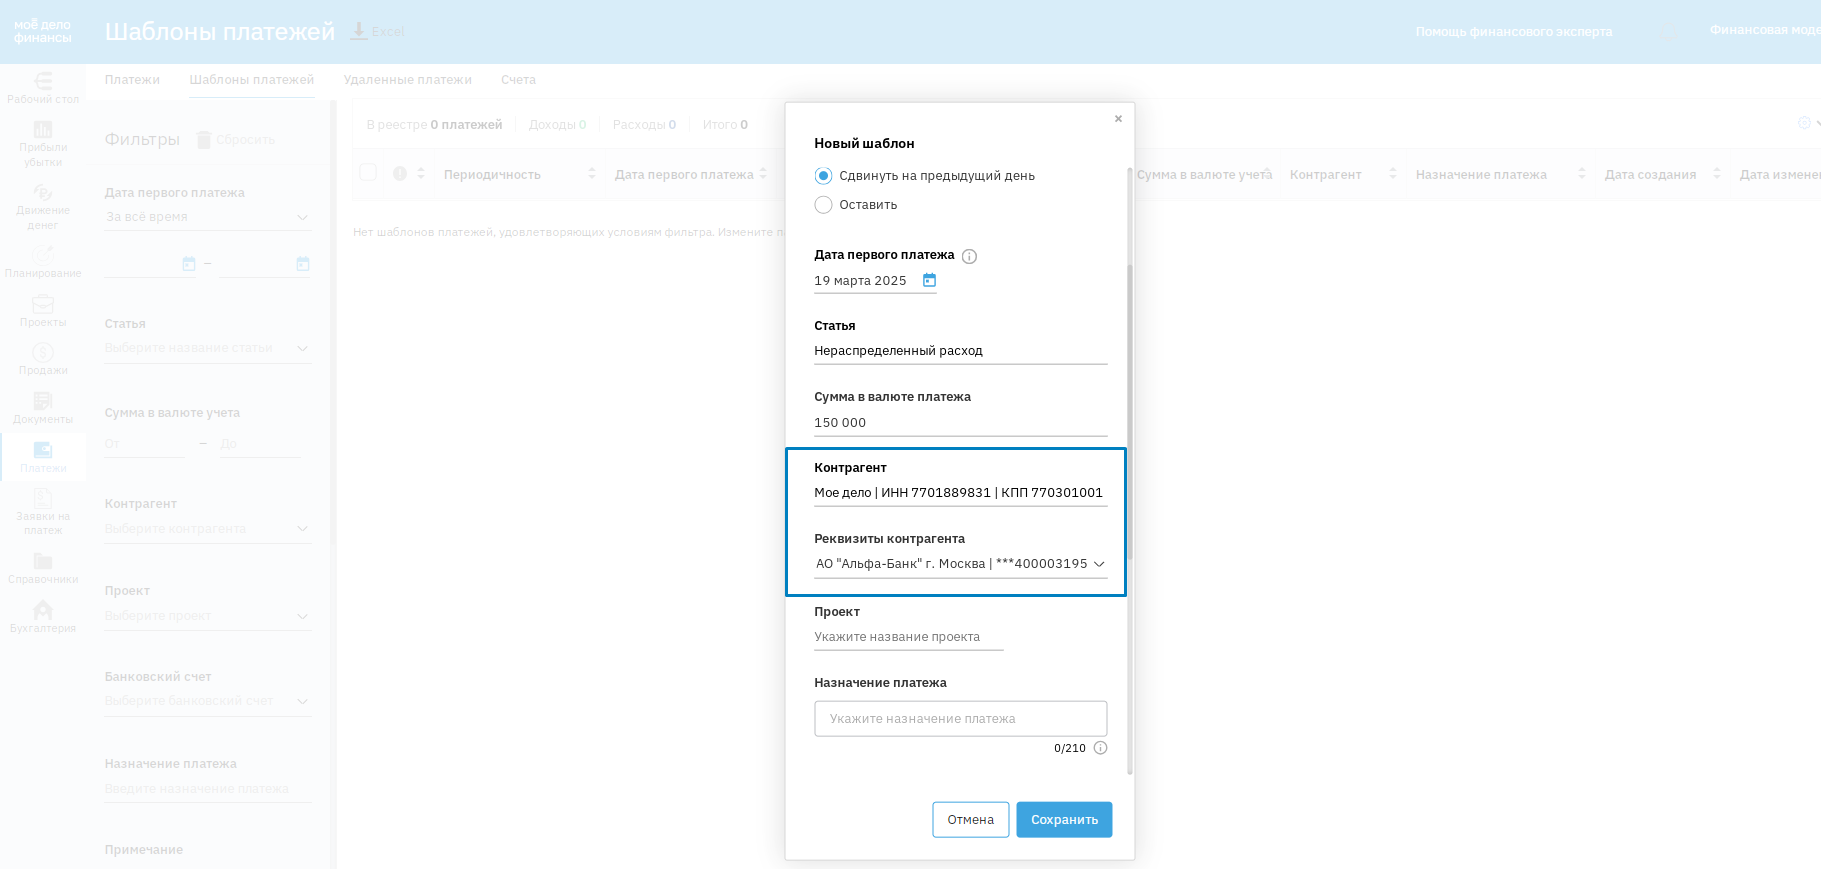Open Продажи in the sidebar
This screenshot has height=869, width=1821.
(43, 359)
